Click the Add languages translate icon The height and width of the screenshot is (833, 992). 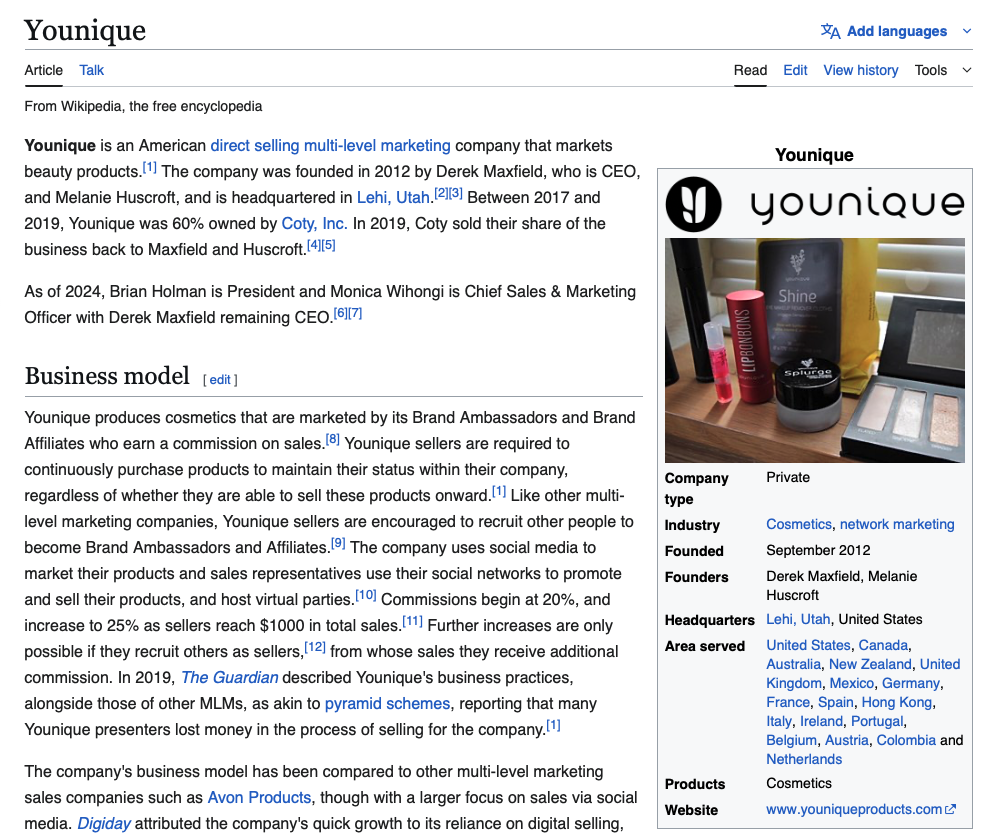point(830,31)
